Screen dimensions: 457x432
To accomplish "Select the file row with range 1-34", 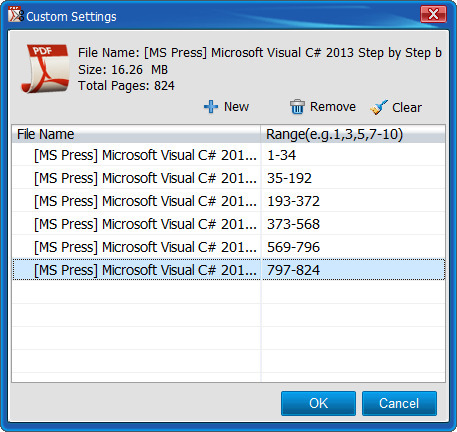I will click(x=229, y=155).
